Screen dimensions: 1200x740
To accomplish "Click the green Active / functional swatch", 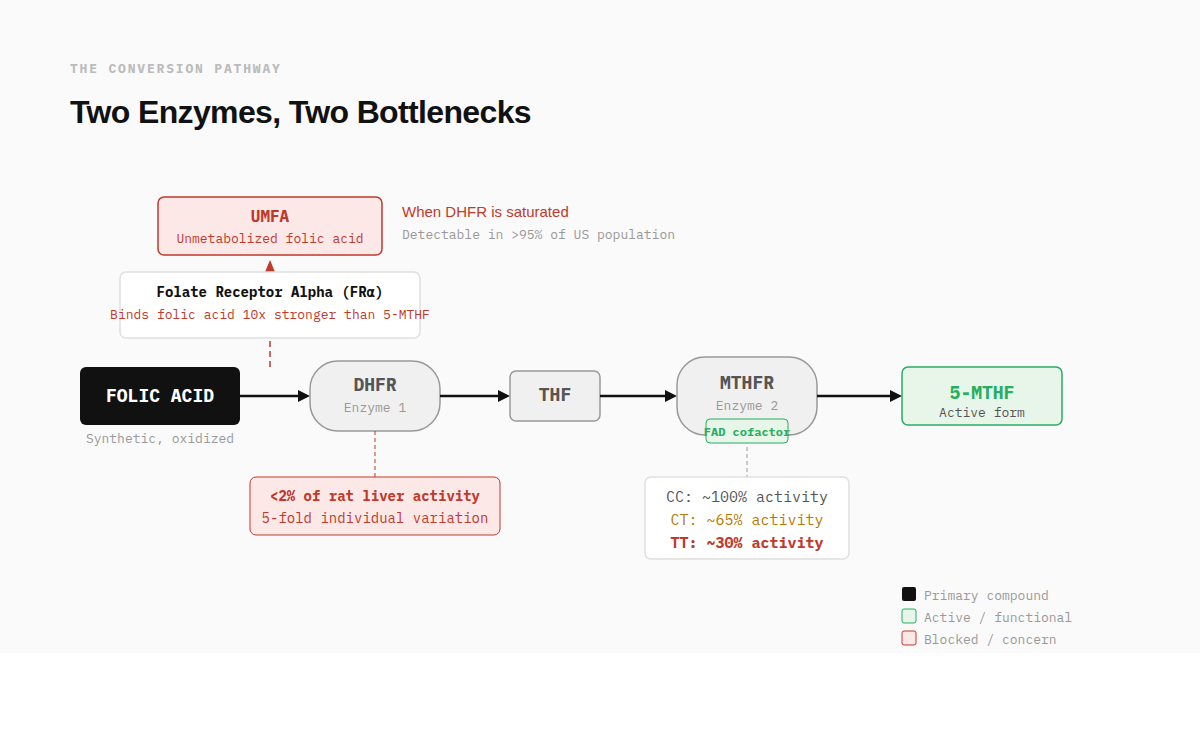I will coord(909,616).
